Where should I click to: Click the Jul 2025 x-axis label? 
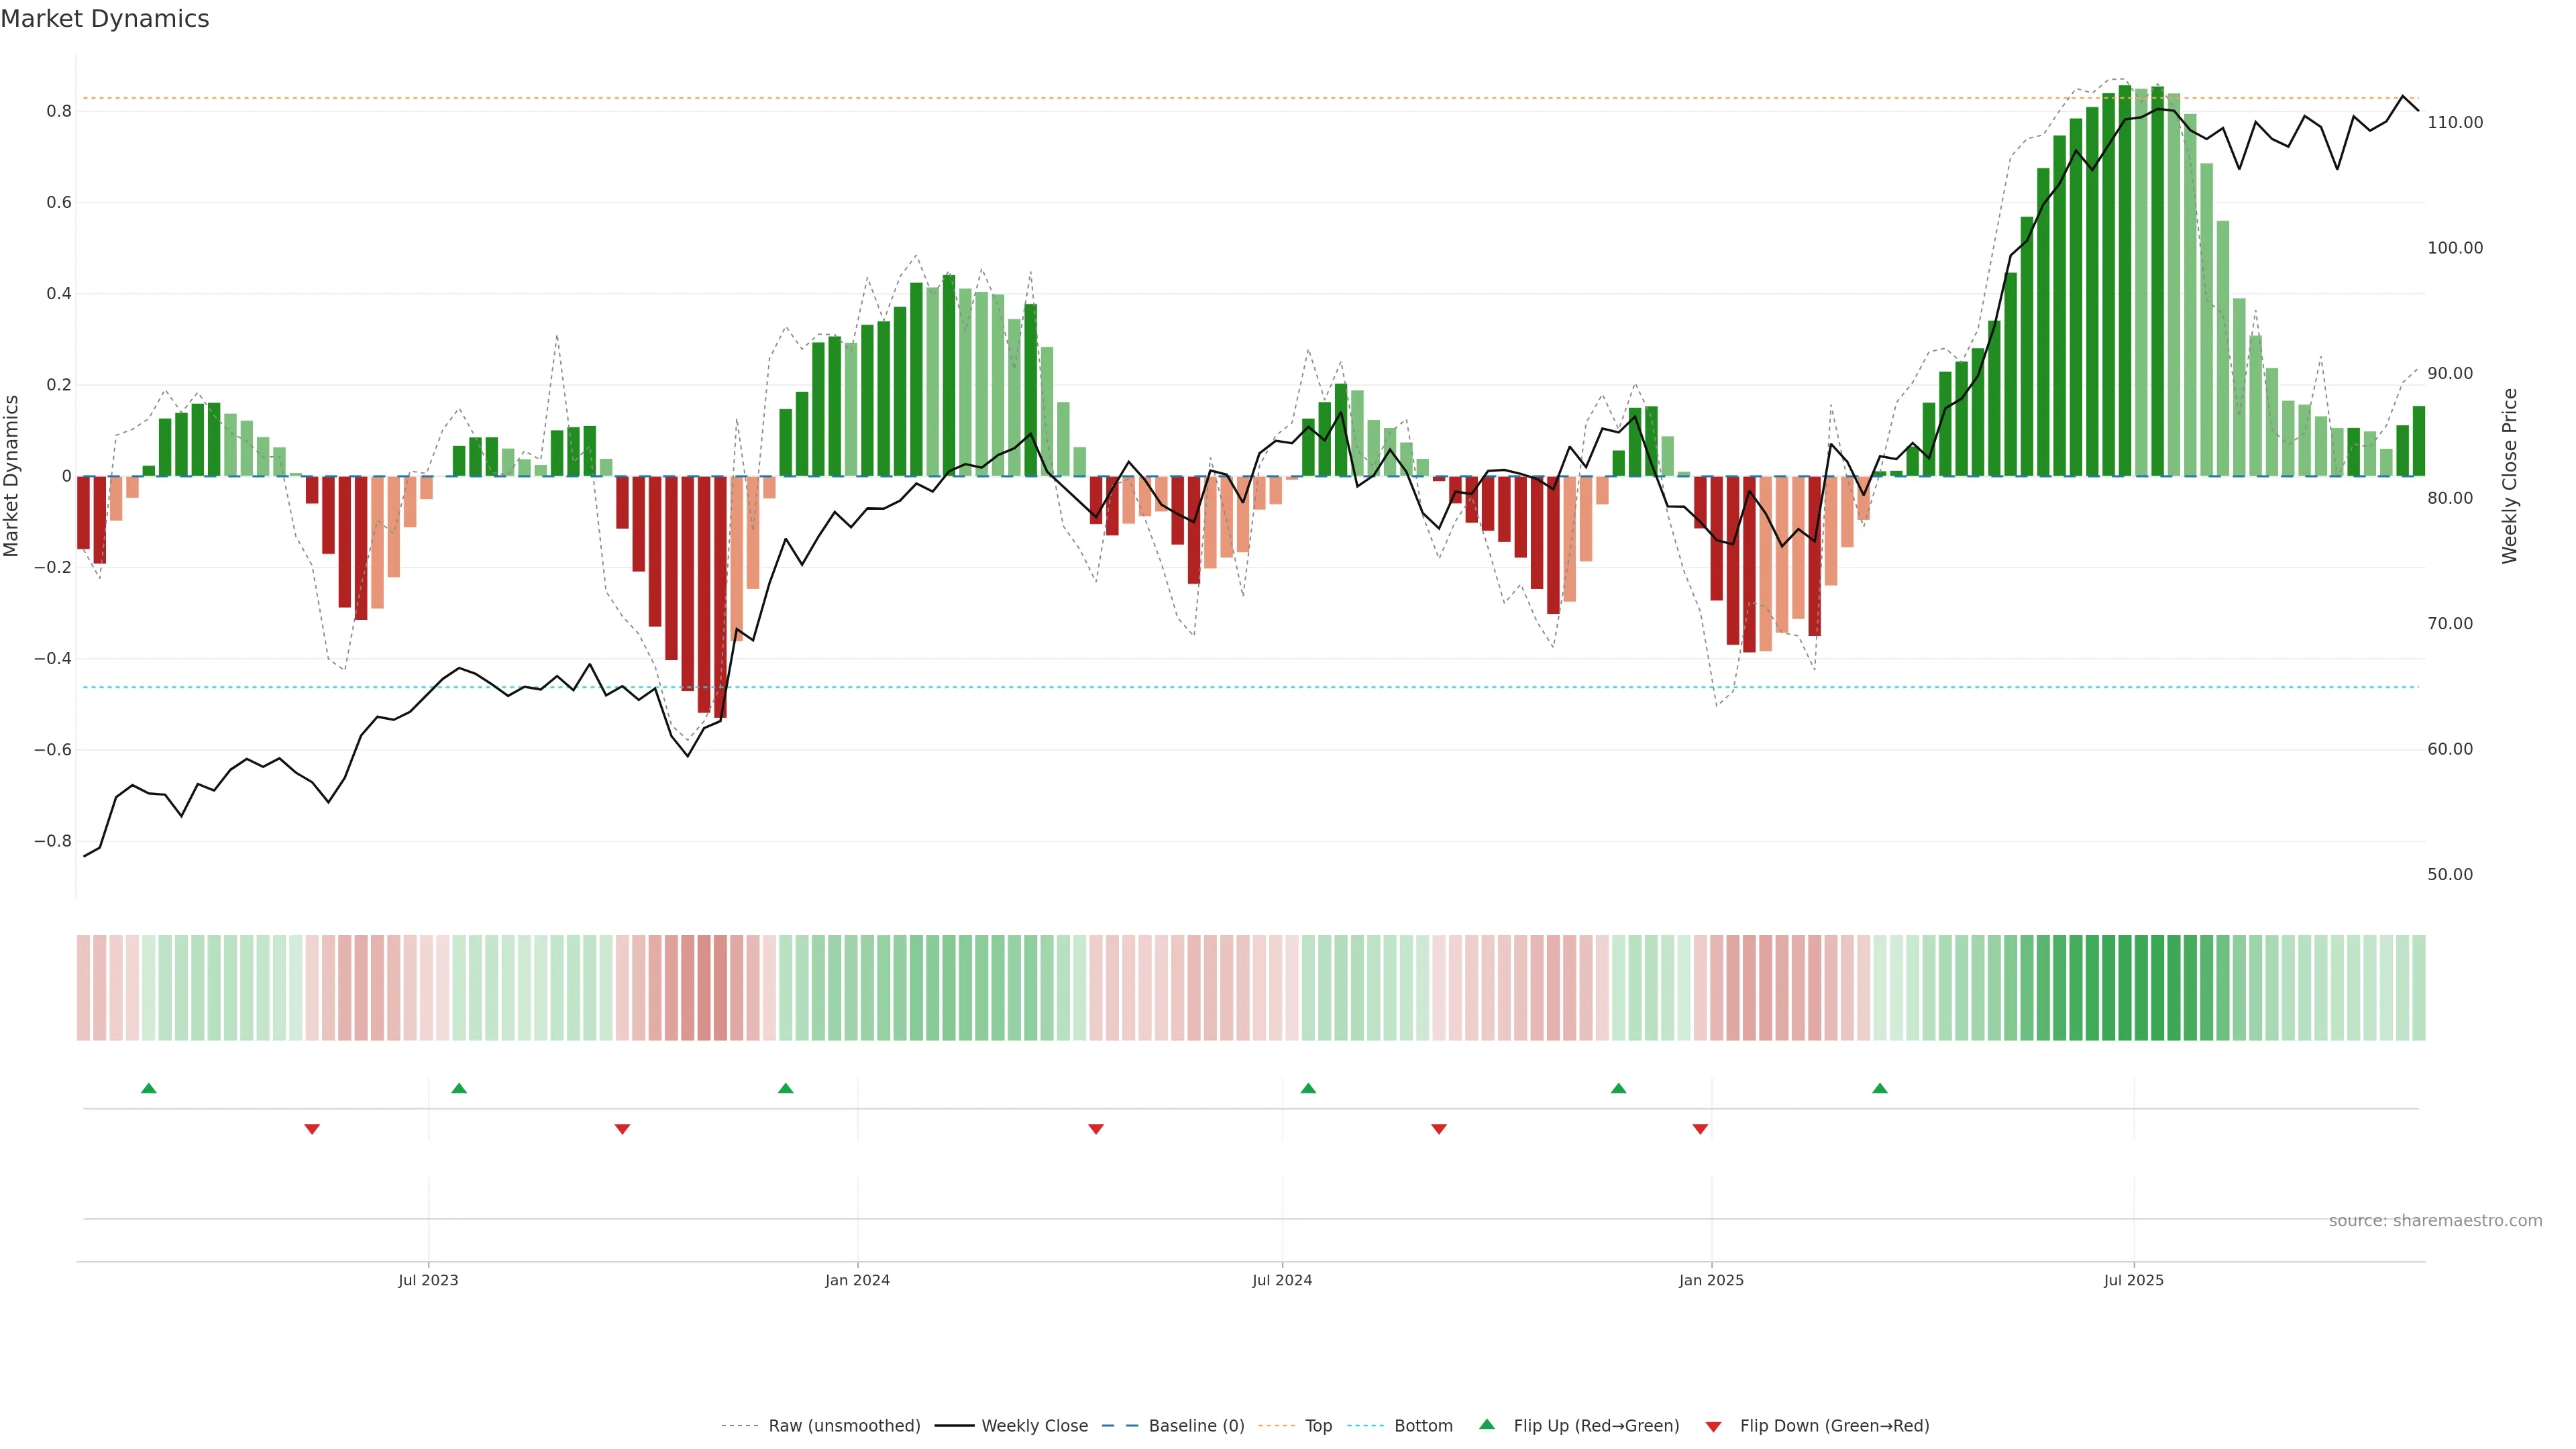[x=2133, y=1280]
